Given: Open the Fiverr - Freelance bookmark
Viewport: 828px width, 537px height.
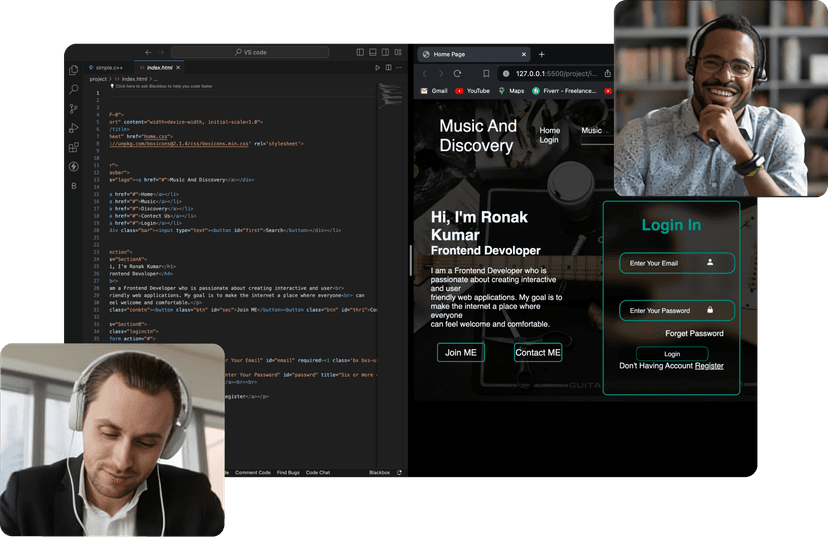Looking at the screenshot, I should pyautogui.click(x=564, y=91).
